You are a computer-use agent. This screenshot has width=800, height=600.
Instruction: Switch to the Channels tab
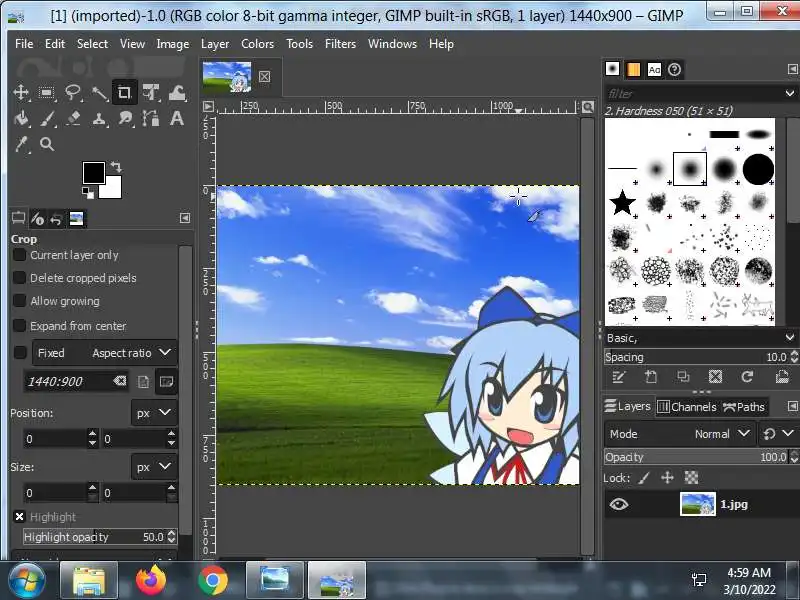click(687, 407)
